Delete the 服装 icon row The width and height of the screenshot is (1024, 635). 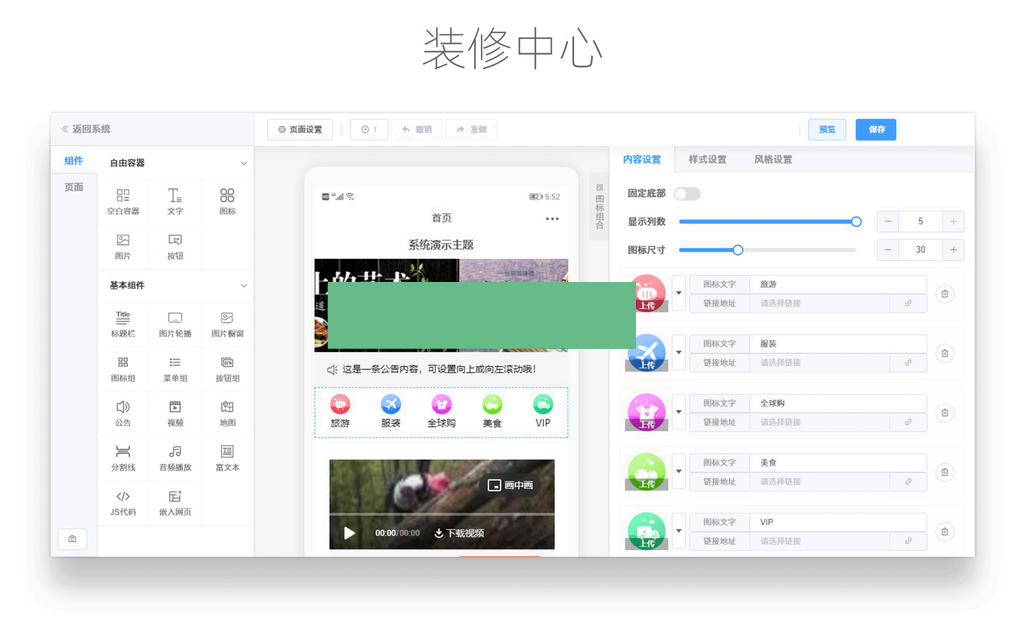(944, 353)
